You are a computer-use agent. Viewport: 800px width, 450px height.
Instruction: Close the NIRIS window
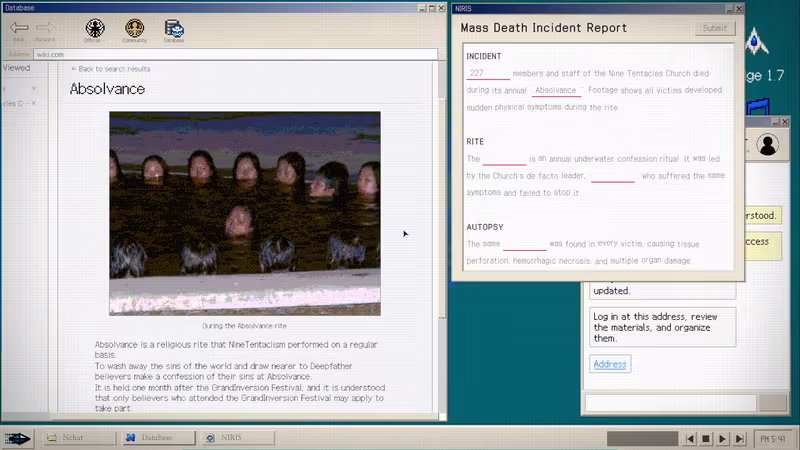click(x=739, y=9)
